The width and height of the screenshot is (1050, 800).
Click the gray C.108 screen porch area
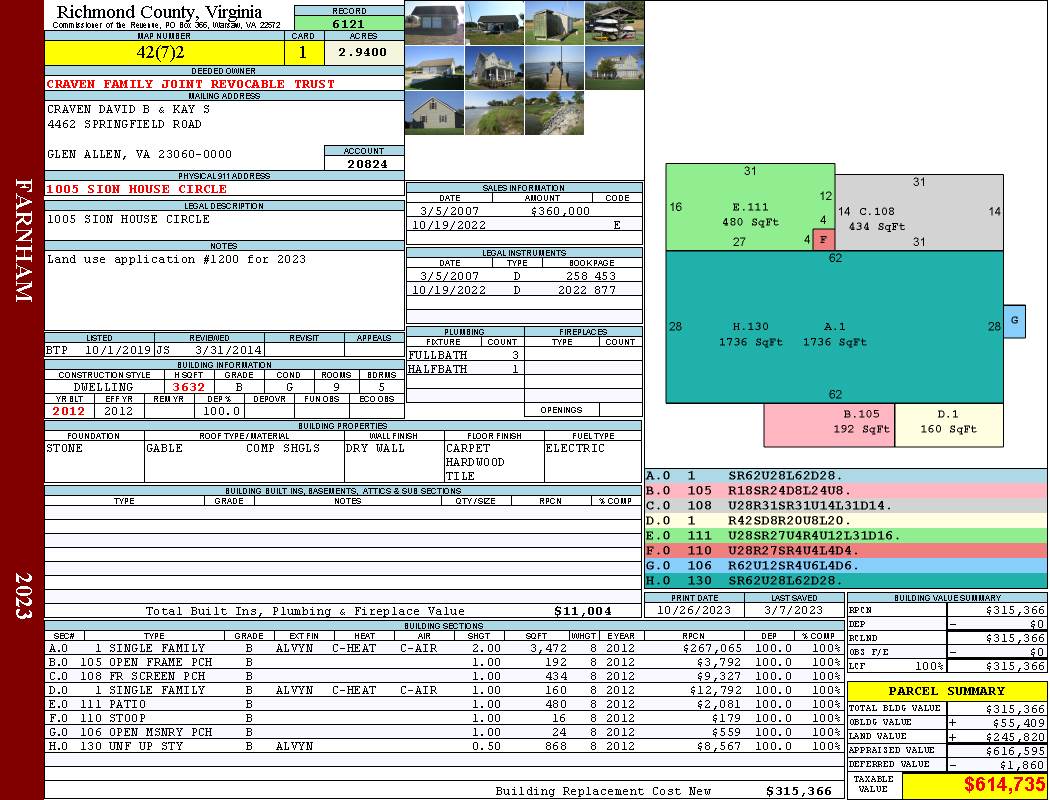click(919, 212)
